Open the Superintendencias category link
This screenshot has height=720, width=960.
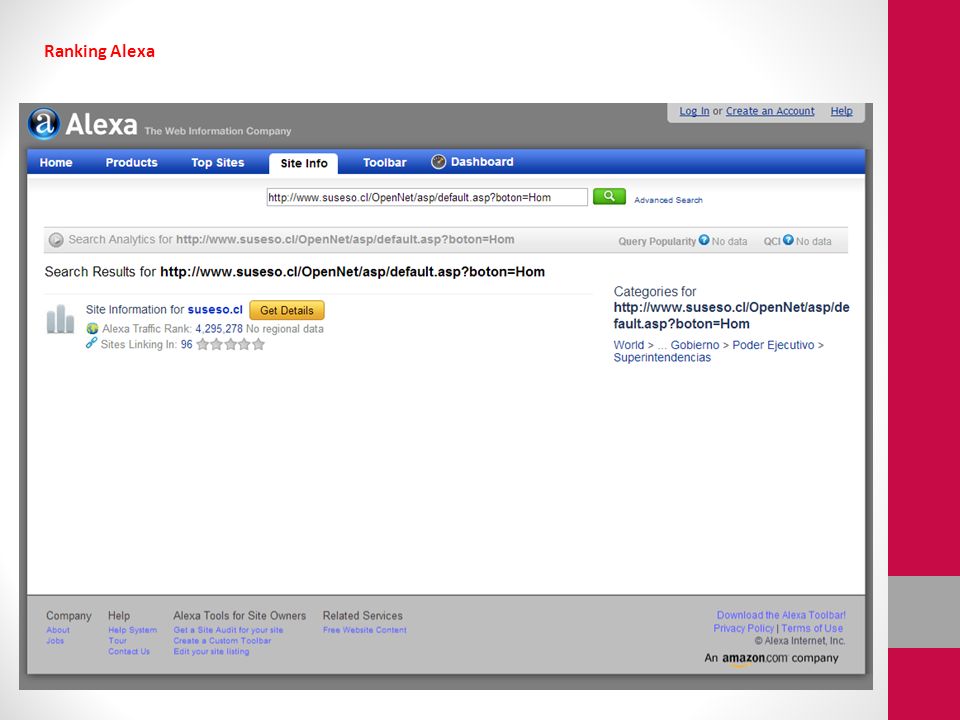tap(662, 358)
